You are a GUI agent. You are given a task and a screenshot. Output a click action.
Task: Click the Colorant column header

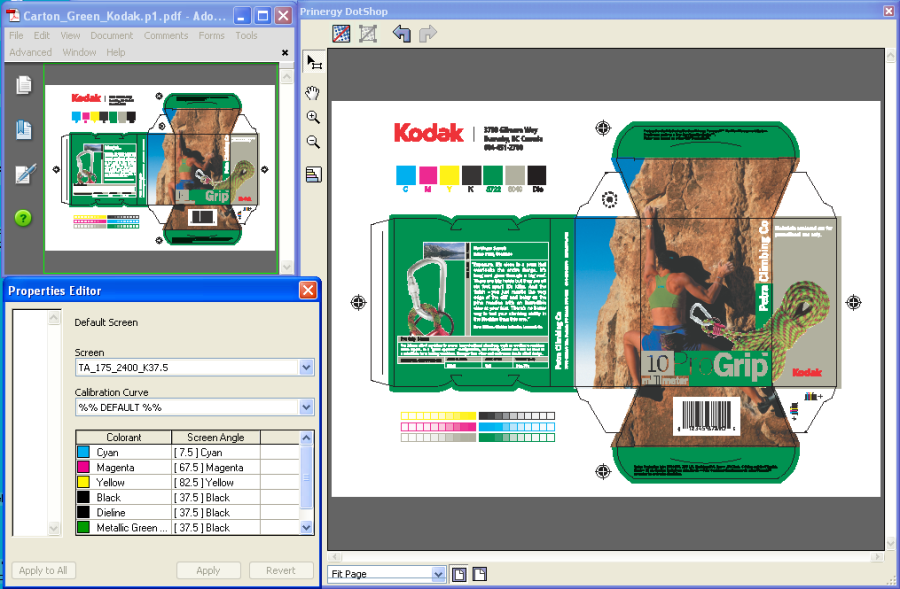coord(123,437)
